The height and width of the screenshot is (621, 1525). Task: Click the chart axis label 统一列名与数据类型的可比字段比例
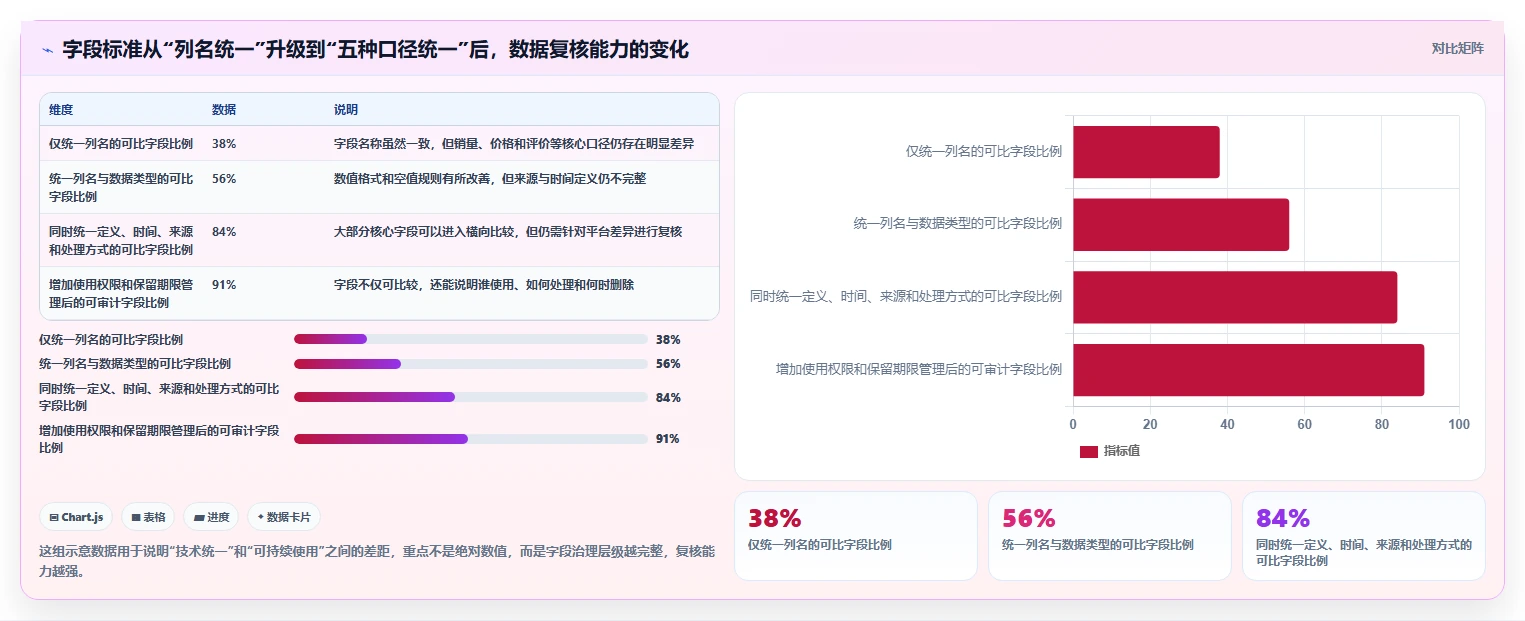click(x=957, y=225)
